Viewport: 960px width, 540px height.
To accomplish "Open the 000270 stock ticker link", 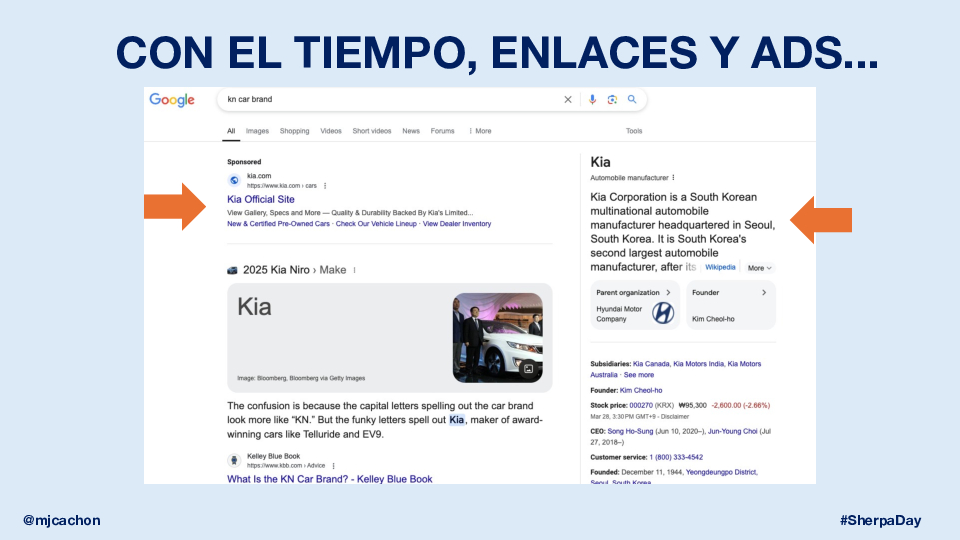I will point(641,405).
